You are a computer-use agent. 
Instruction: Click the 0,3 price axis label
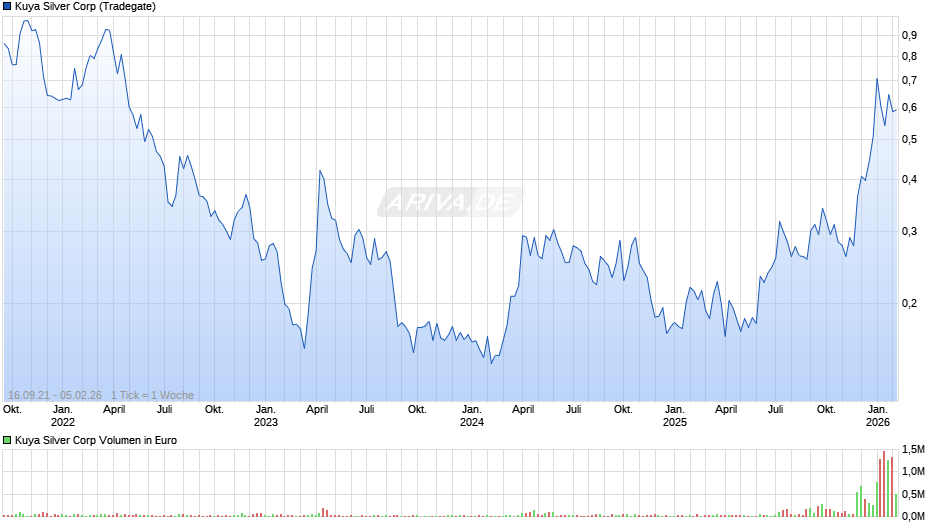(909, 232)
